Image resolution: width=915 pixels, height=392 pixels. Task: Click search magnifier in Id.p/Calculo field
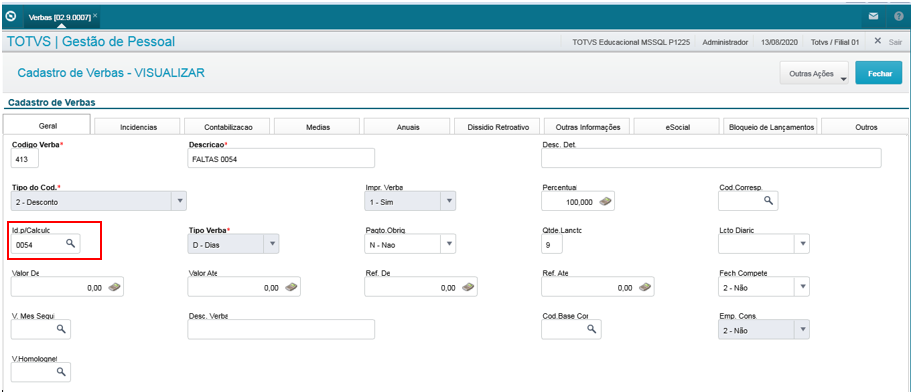click(x=70, y=244)
